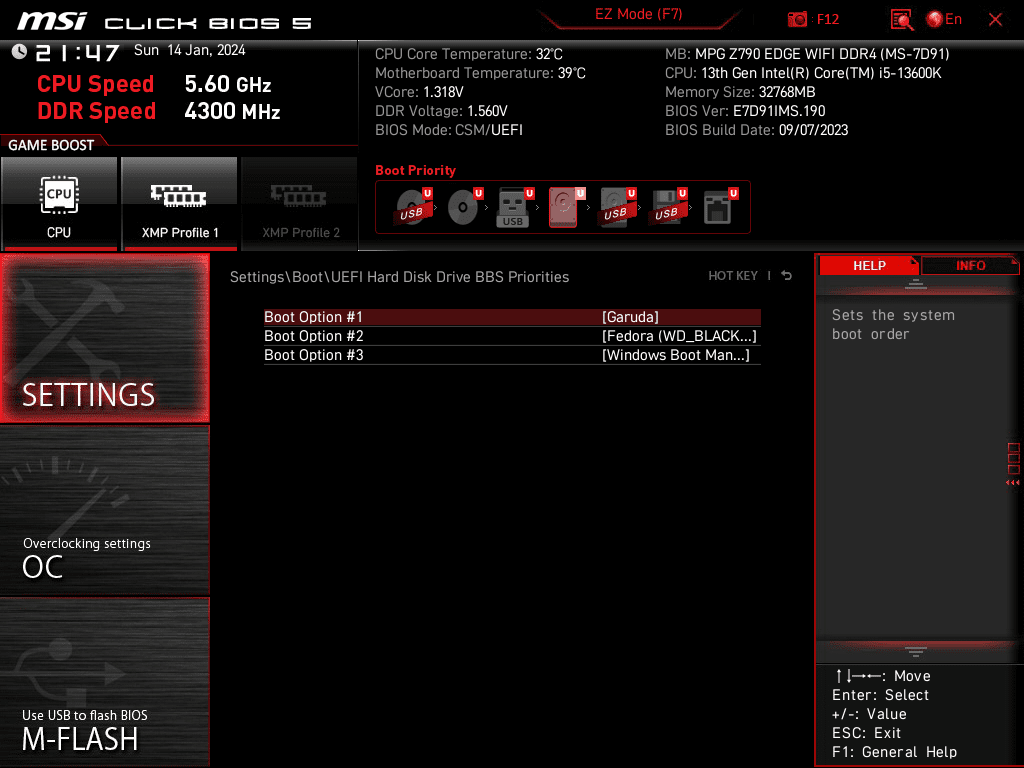Viewport: 1024px width, 768px height.
Task: Select the USB hard disk boot priority icon
Action: tap(617, 207)
